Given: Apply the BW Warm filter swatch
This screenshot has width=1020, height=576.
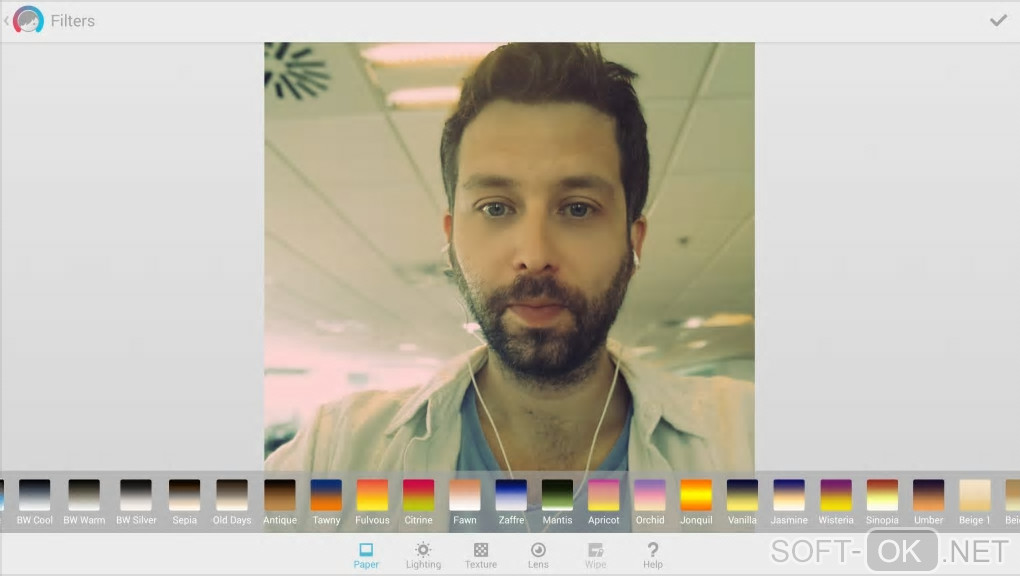Looking at the screenshot, I should [x=84, y=495].
